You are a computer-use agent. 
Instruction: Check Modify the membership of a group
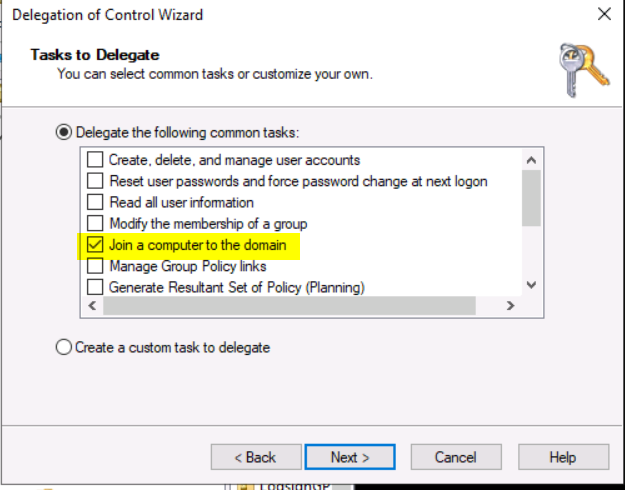tap(95, 223)
